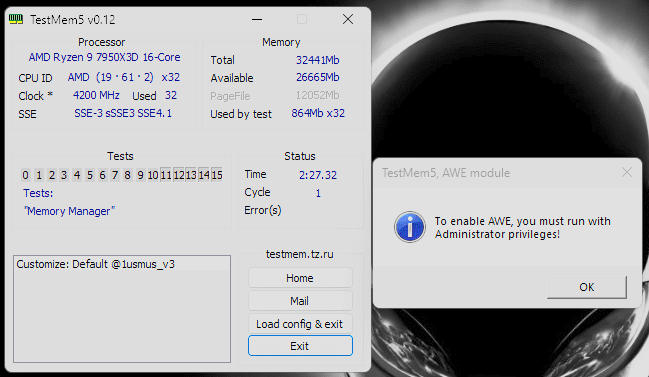Viewport: 649px width, 377px height.
Task: Click the AWE Administrator privileges message text
Action: pos(522,228)
